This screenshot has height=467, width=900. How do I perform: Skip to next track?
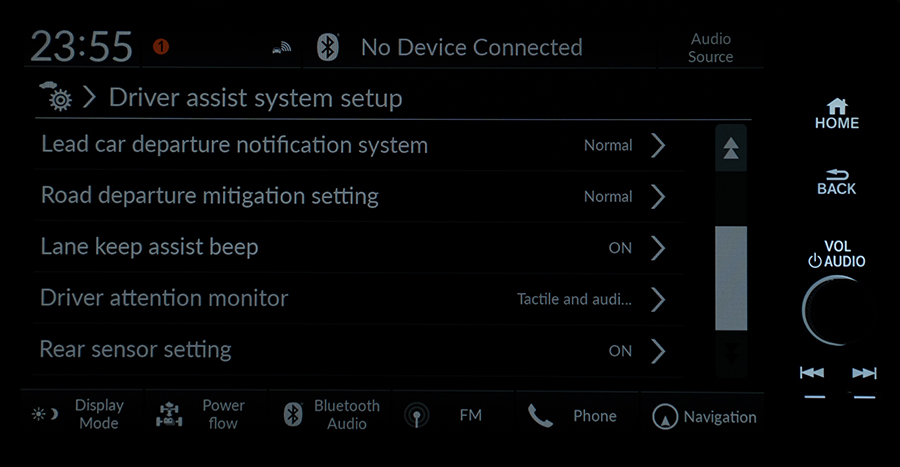[x=864, y=373]
